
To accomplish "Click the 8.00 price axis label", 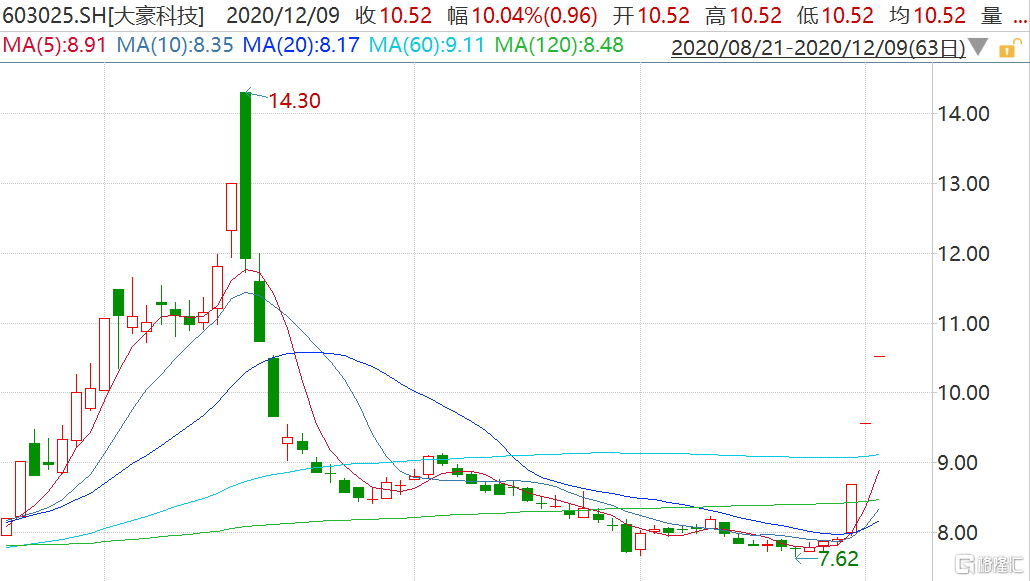I will (957, 533).
